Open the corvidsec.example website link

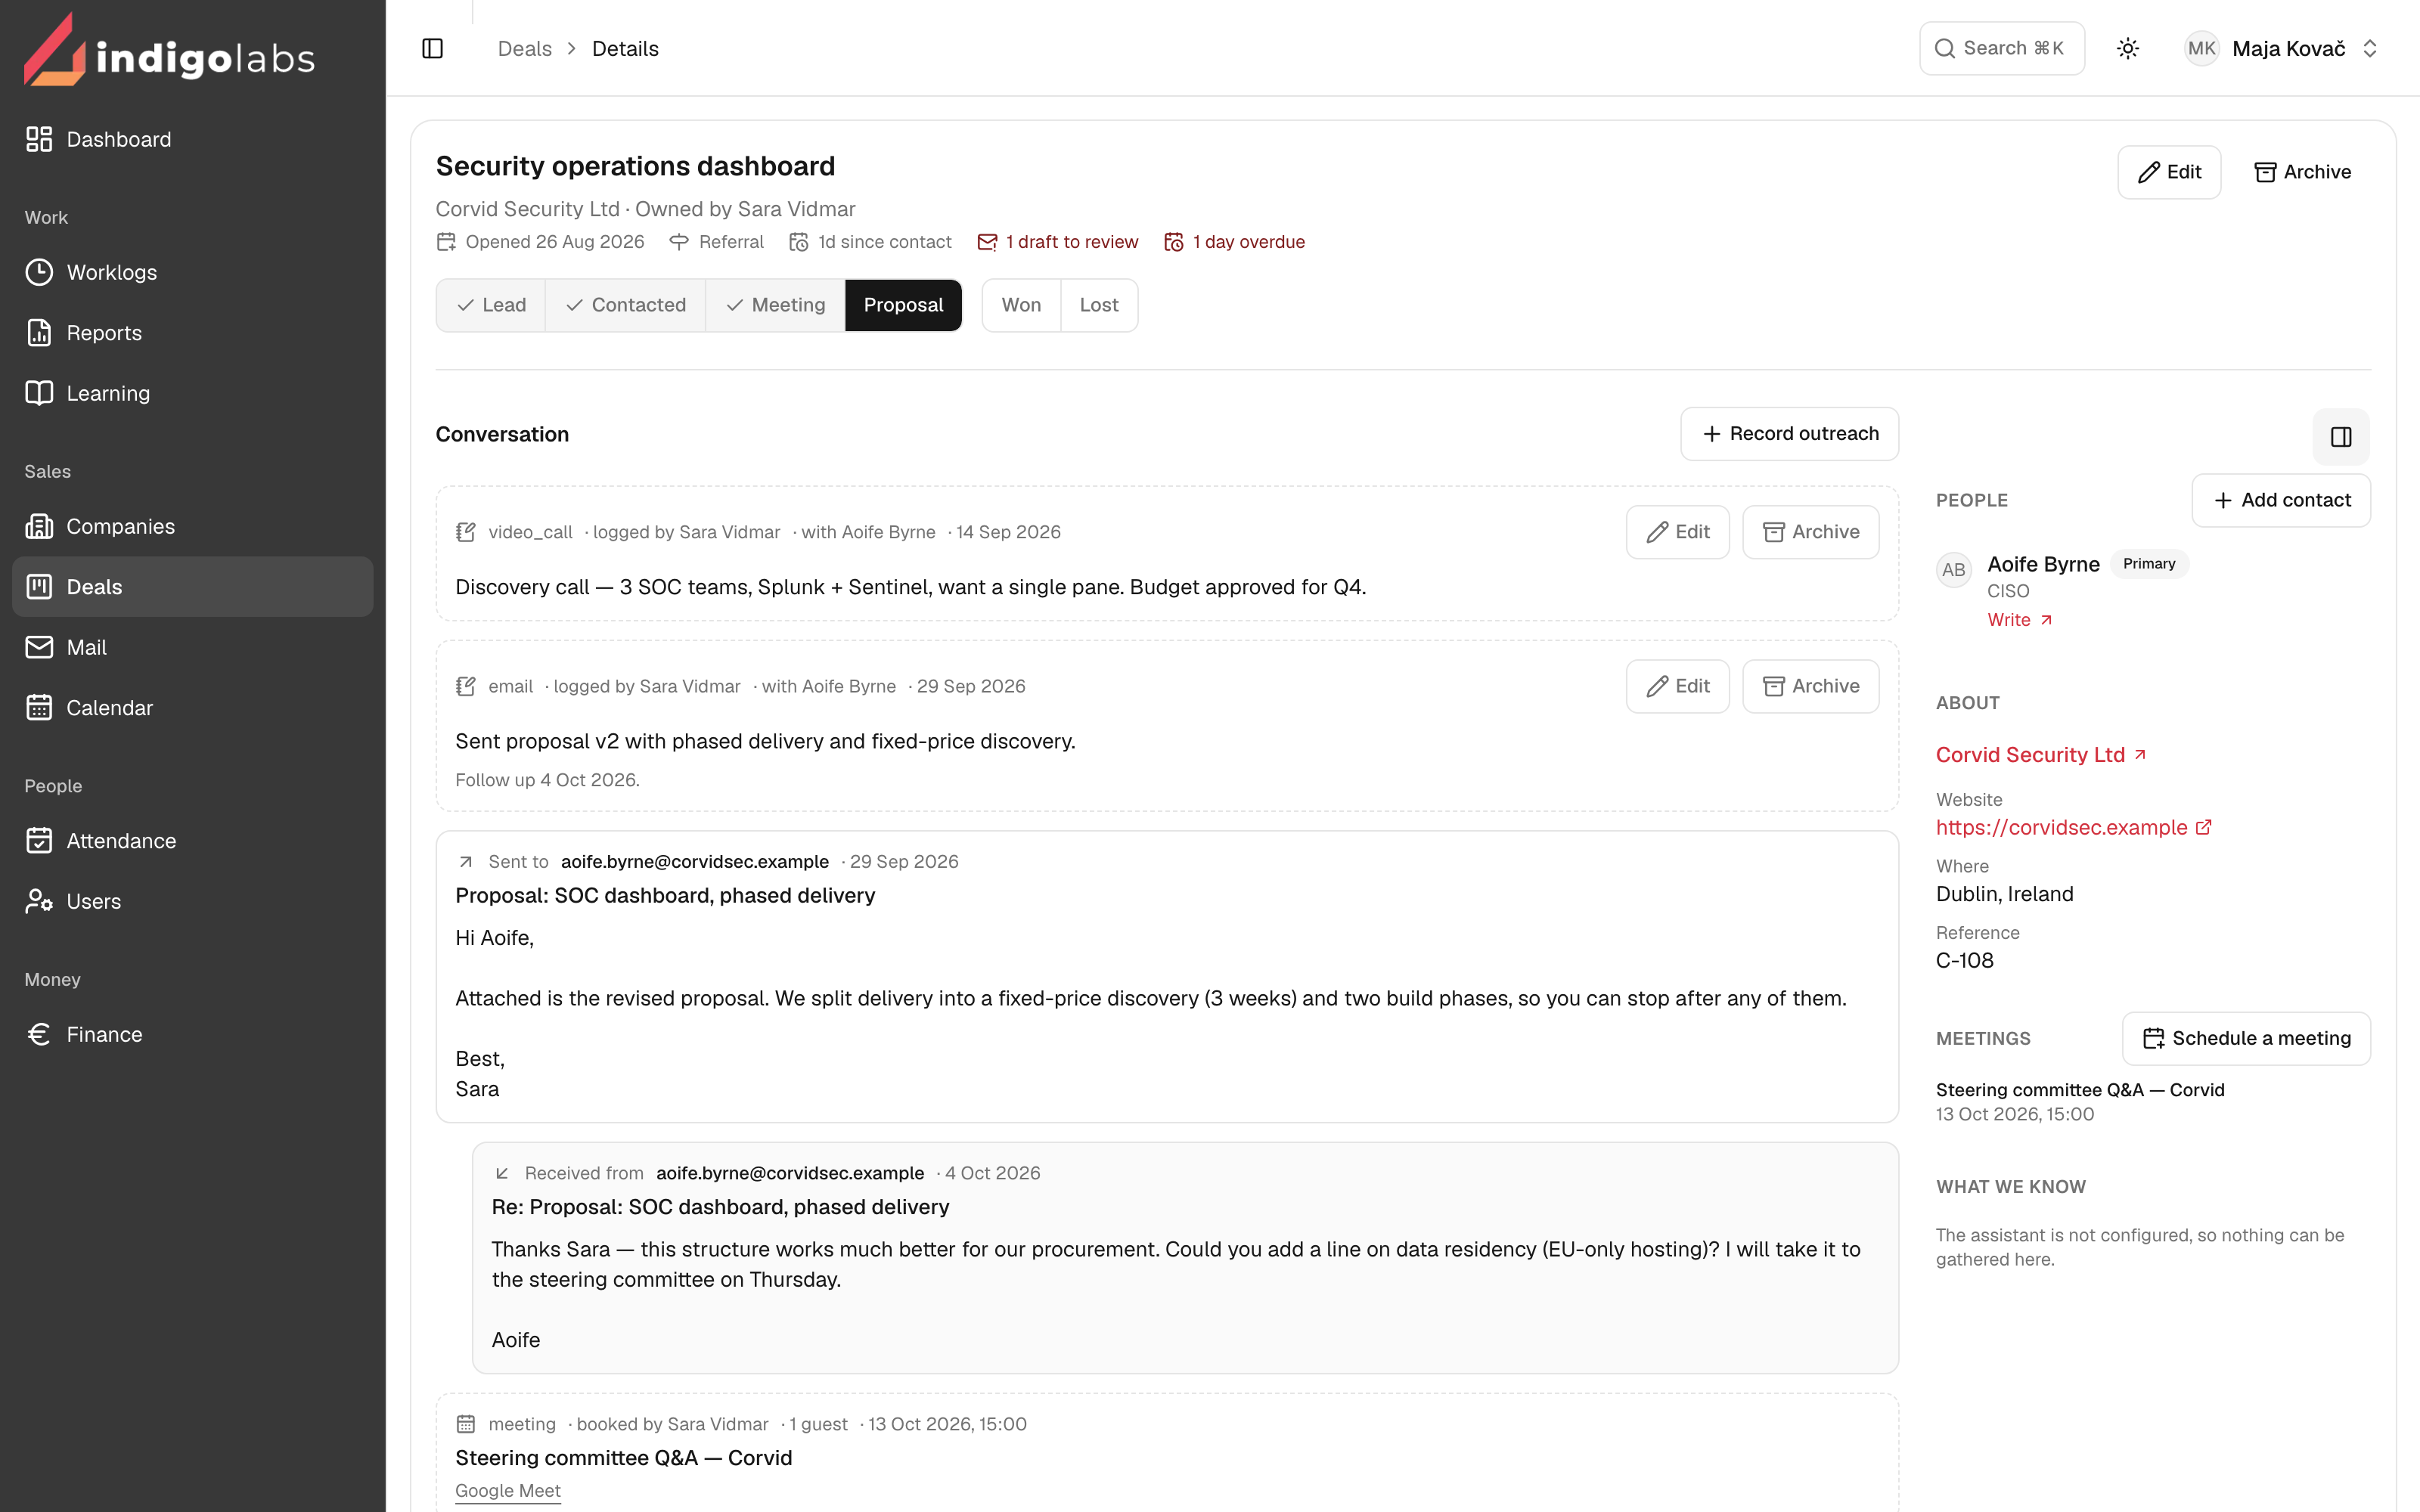point(2073,827)
